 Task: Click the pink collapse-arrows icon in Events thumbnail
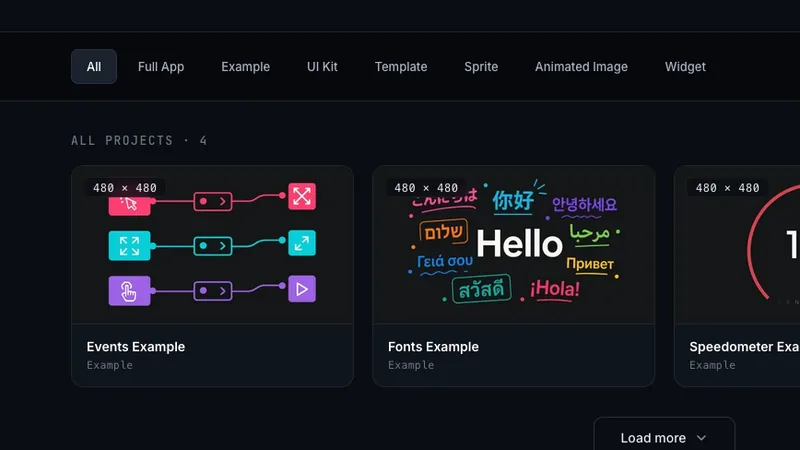302,196
